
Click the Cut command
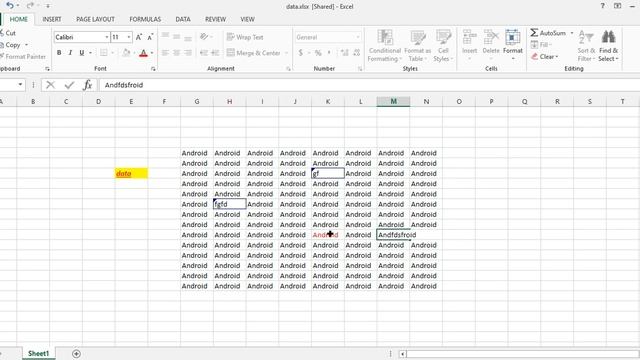(8, 33)
